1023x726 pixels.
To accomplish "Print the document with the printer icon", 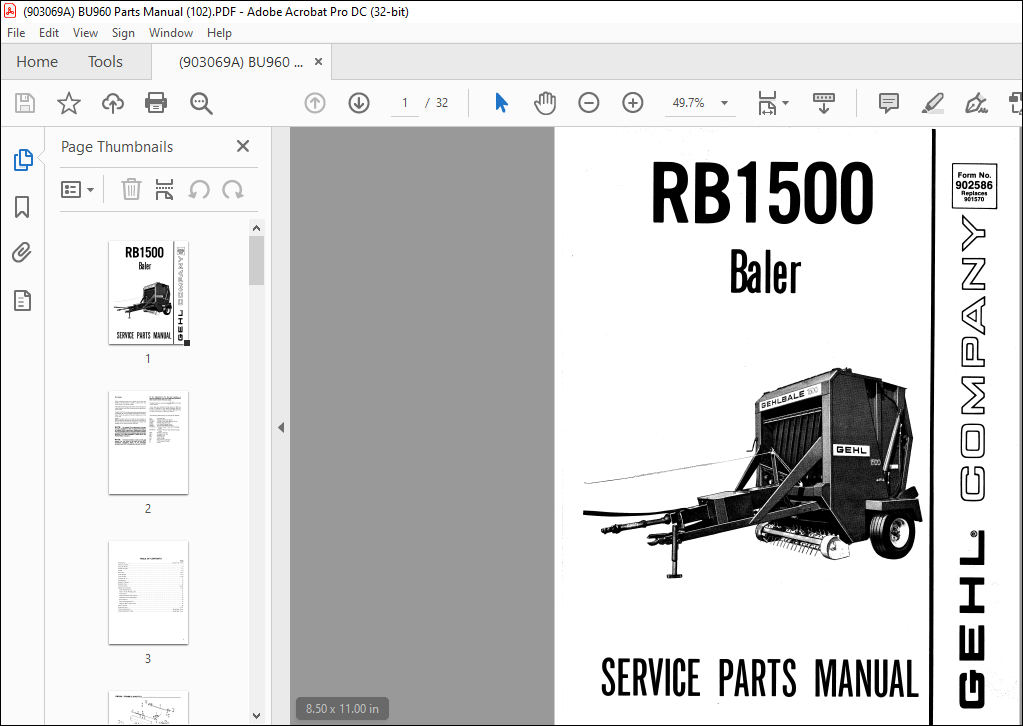I will tap(156, 103).
